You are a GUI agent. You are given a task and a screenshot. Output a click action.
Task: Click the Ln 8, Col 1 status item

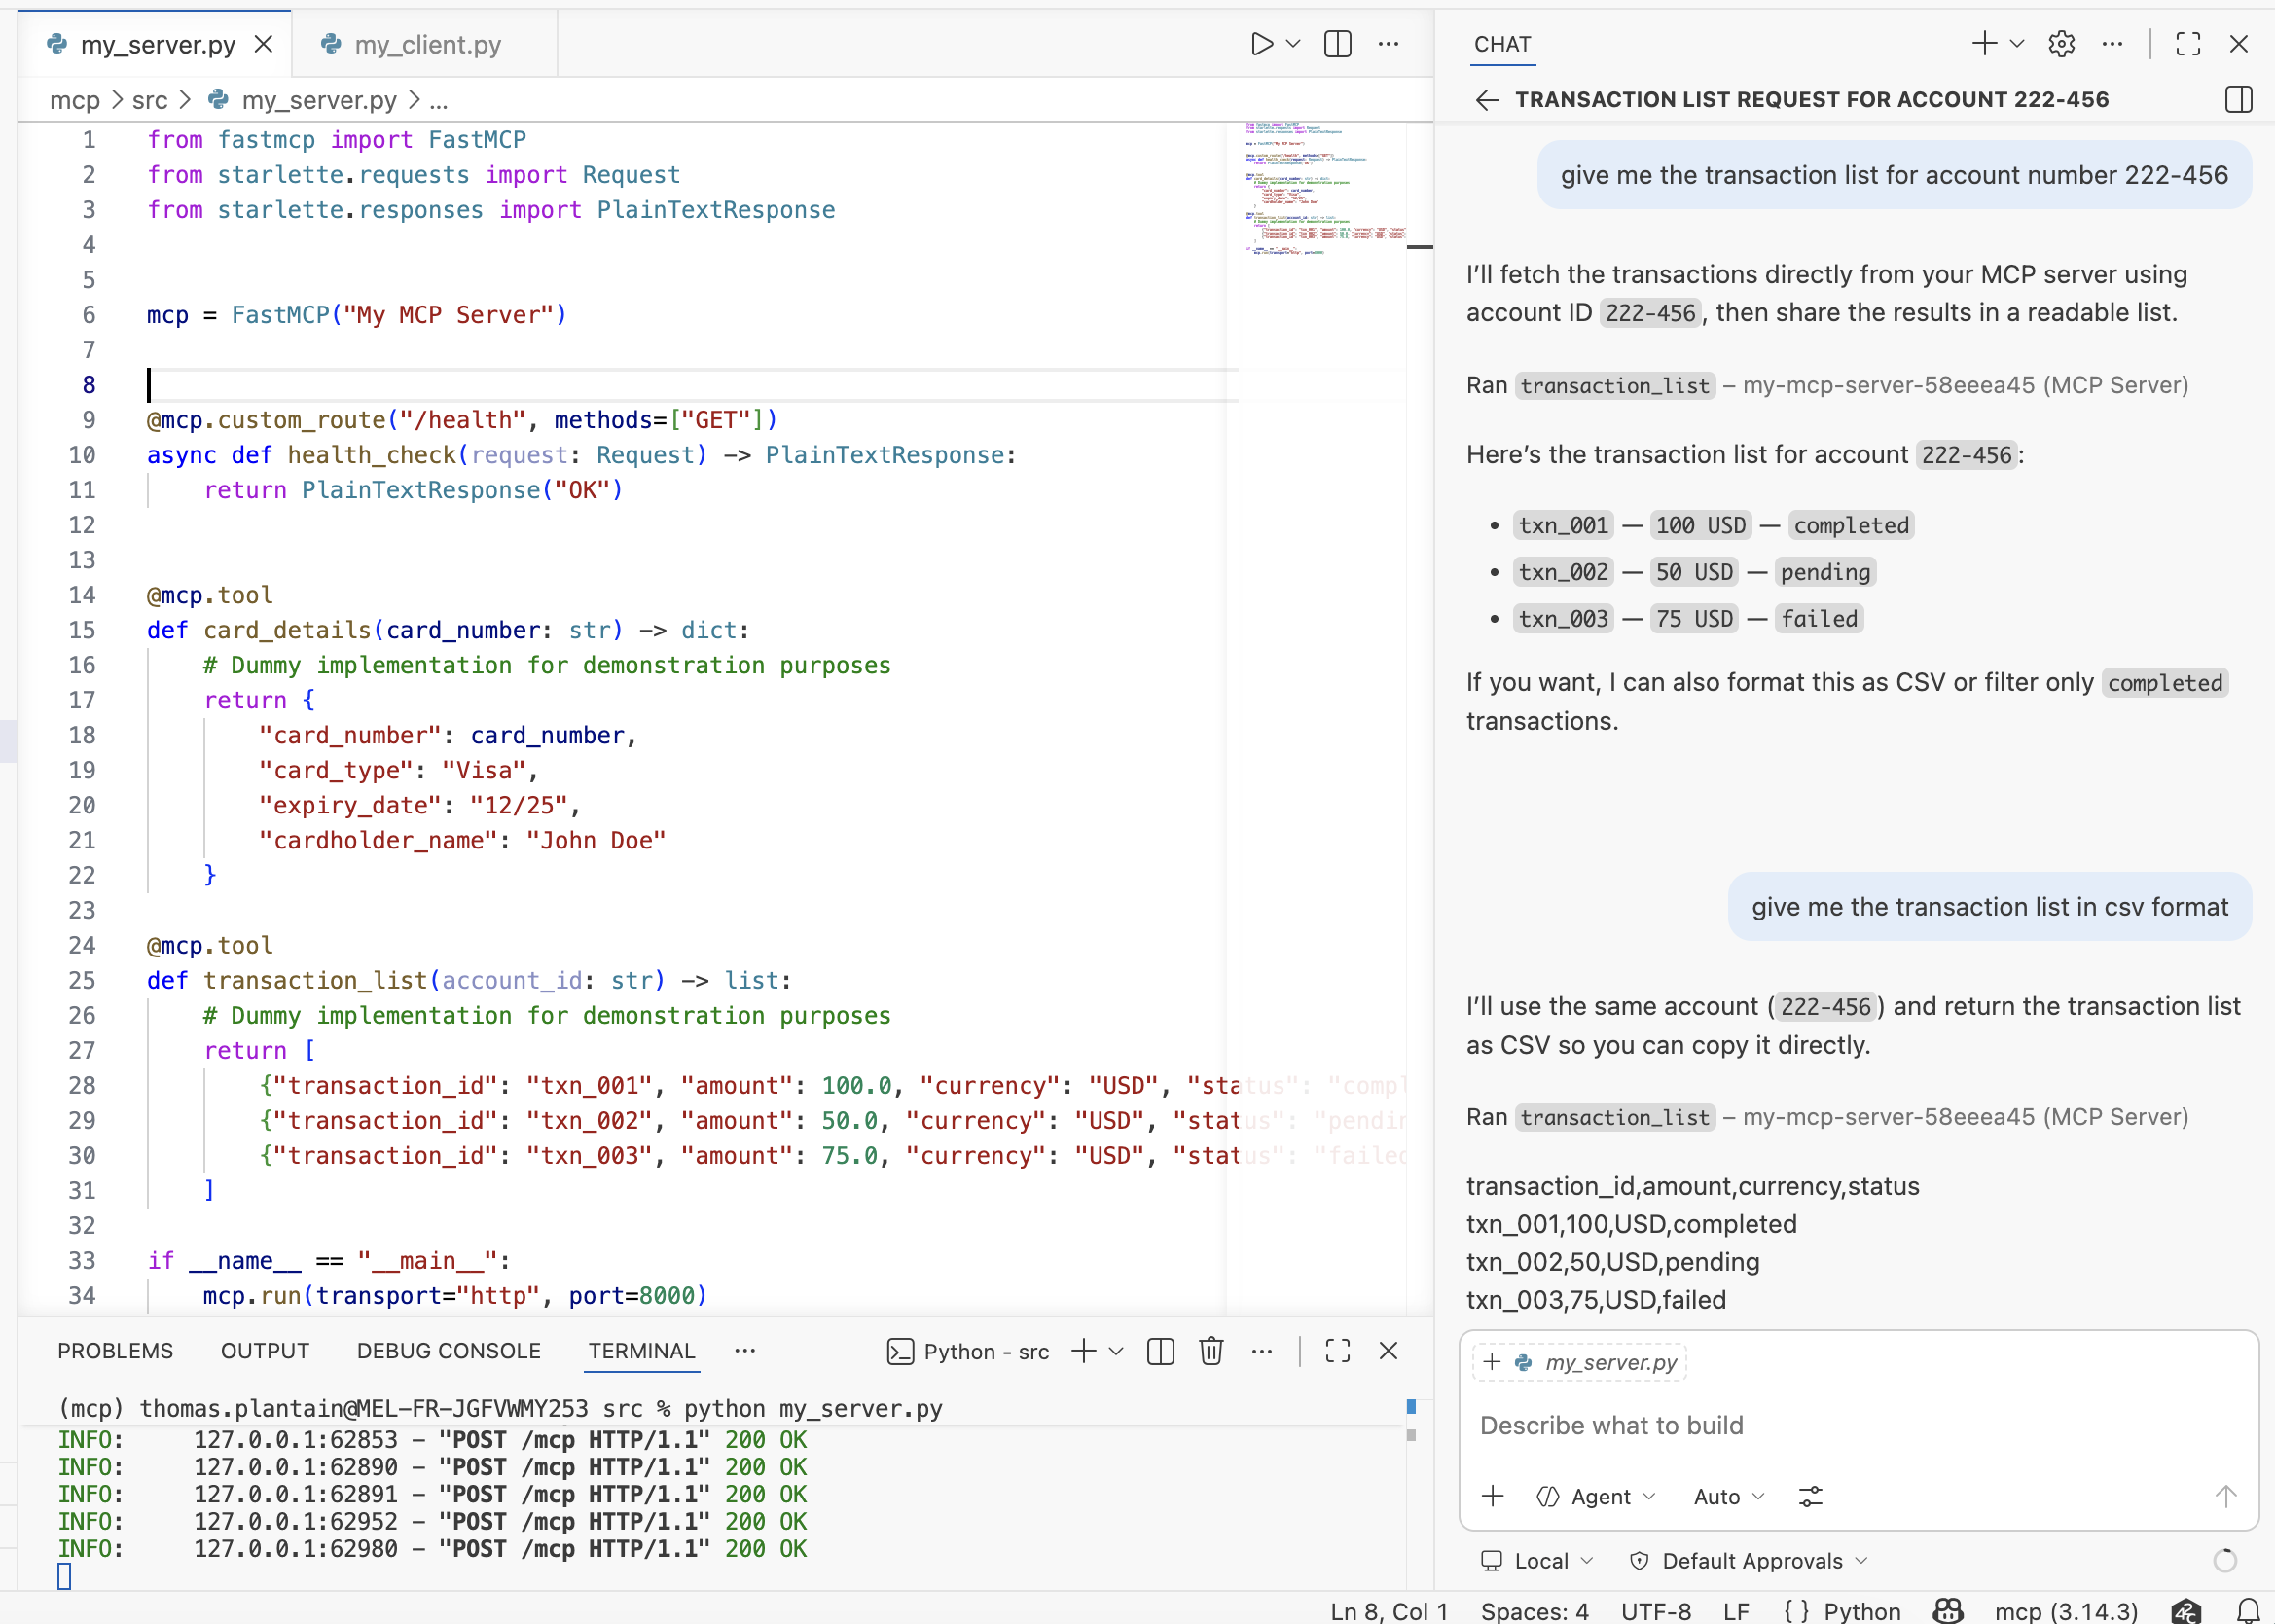(1389, 1611)
